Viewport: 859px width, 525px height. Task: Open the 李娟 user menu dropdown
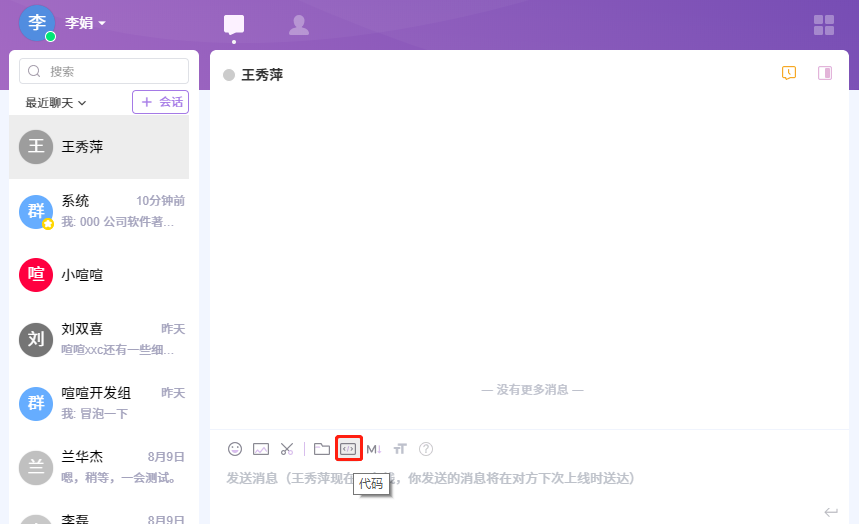coord(86,22)
